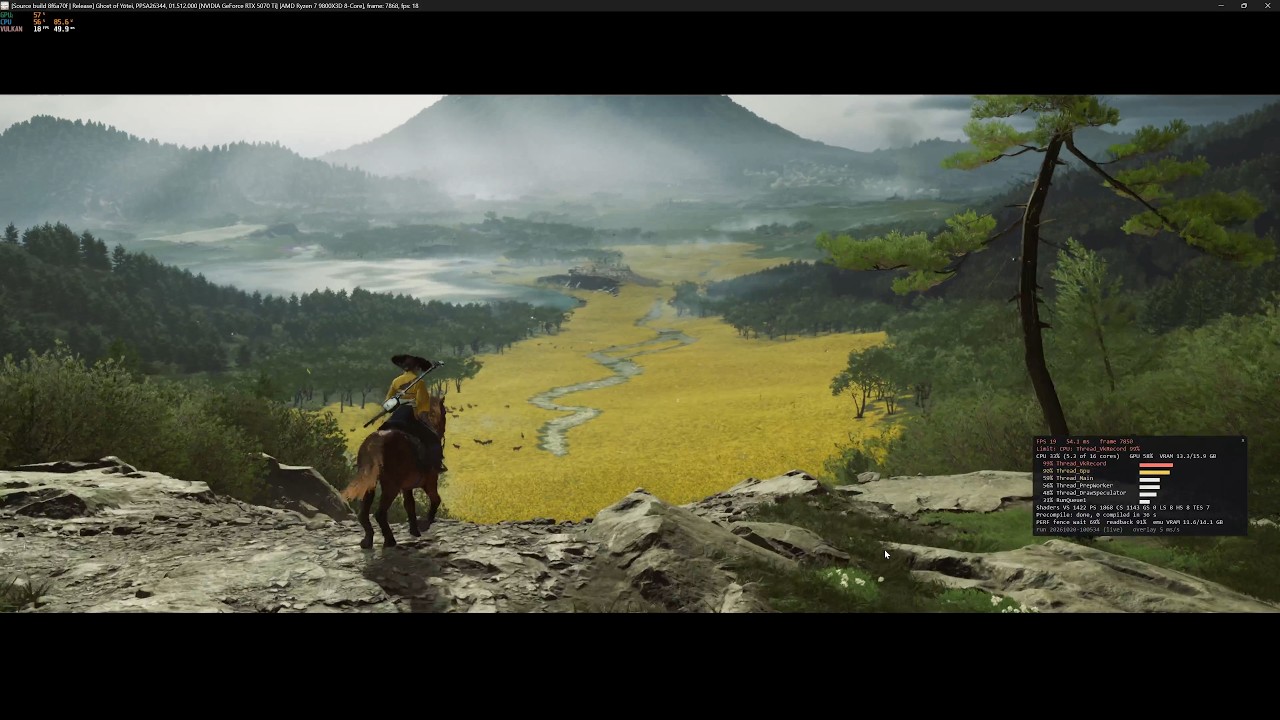Click the emulator app icon in title bar

tap(5, 5)
